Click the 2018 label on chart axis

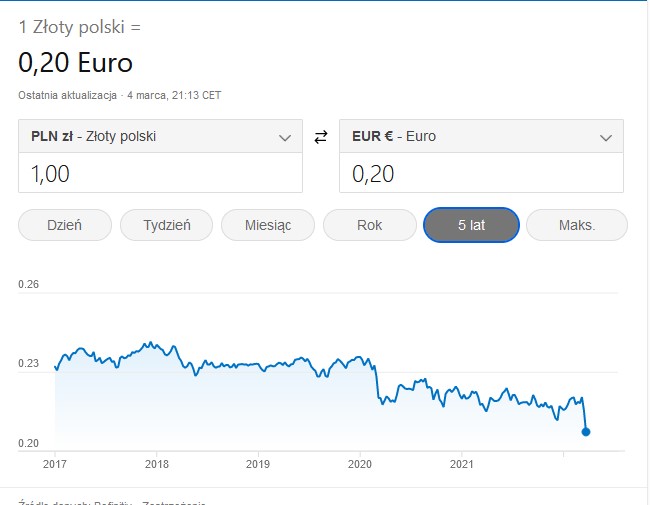pyautogui.click(x=157, y=464)
